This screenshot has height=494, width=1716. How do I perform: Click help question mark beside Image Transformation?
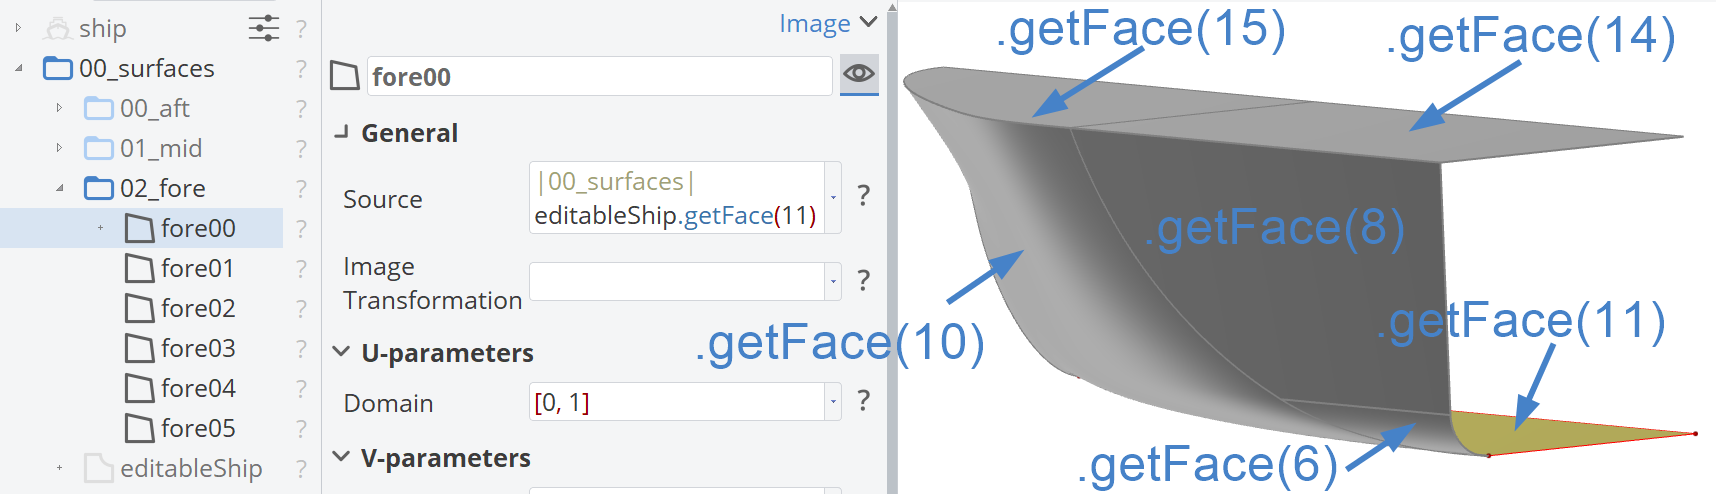pos(864,280)
